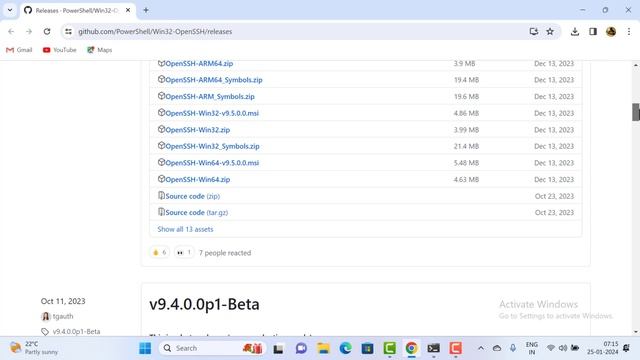This screenshot has width=640, height=360.
Task: Open the v9.4.0.0p1-Beta tag link
Action: pyautogui.click(x=76, y=332)
